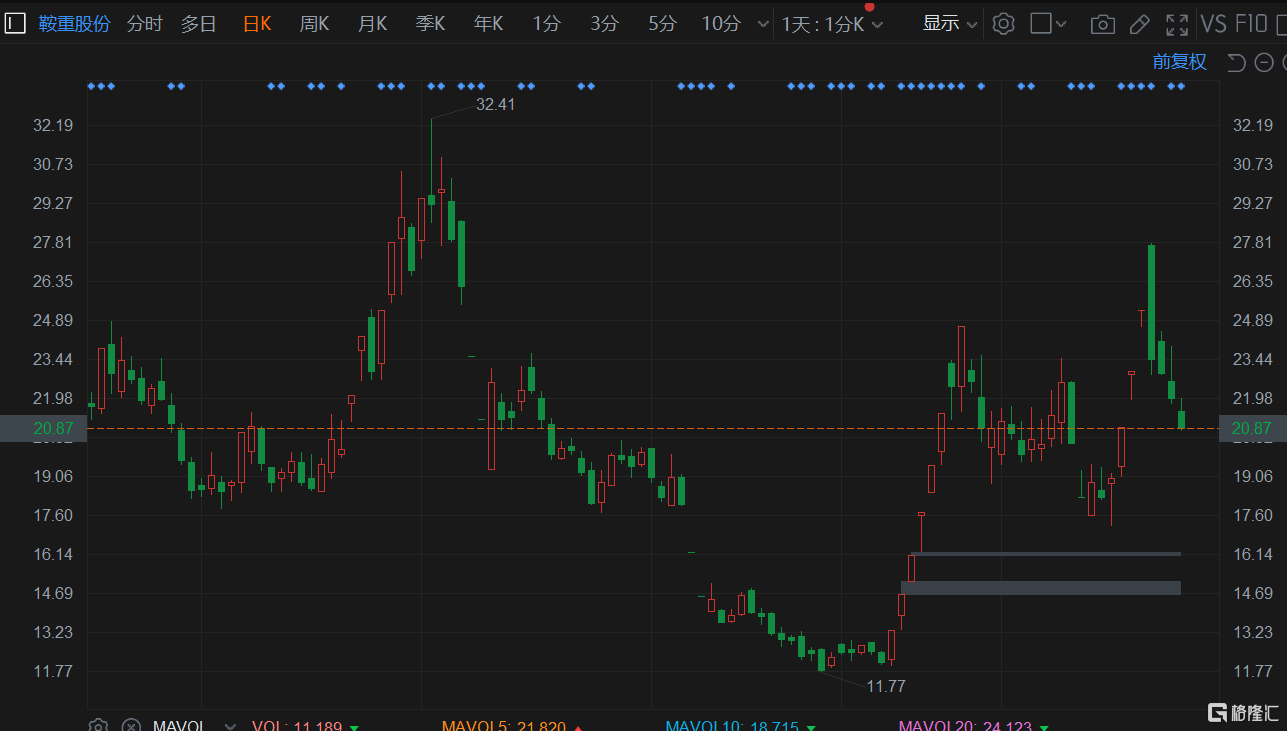
Task: Select the 日K daily candlestick tab
Action: [x=257, y=24]
